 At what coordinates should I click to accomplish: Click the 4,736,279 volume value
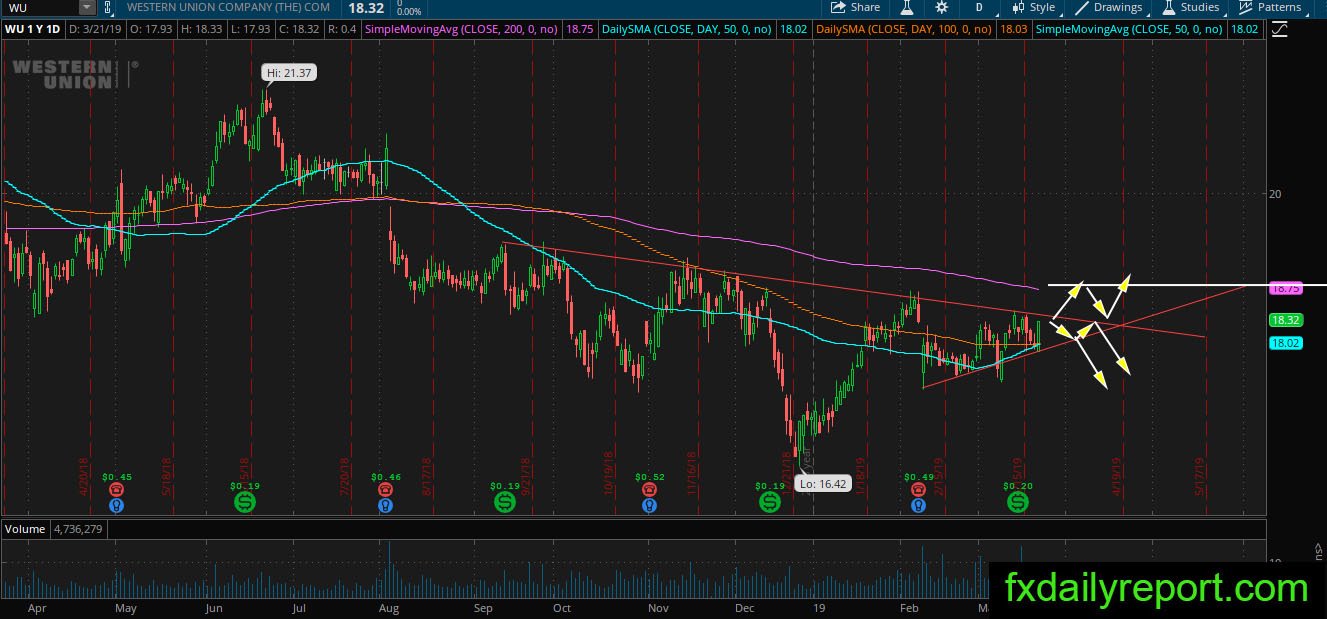click(78, 529)
